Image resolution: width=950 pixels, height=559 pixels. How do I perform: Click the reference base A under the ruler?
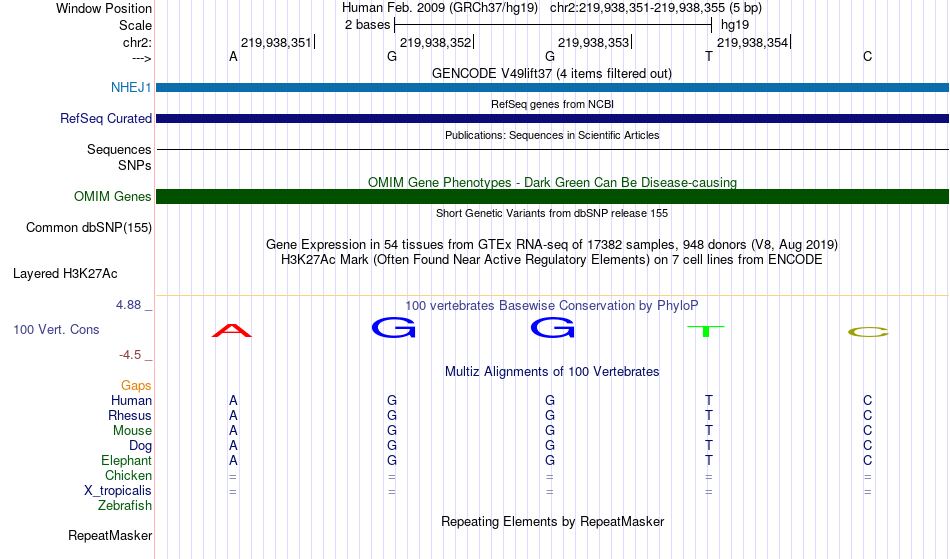click(233, 56)
